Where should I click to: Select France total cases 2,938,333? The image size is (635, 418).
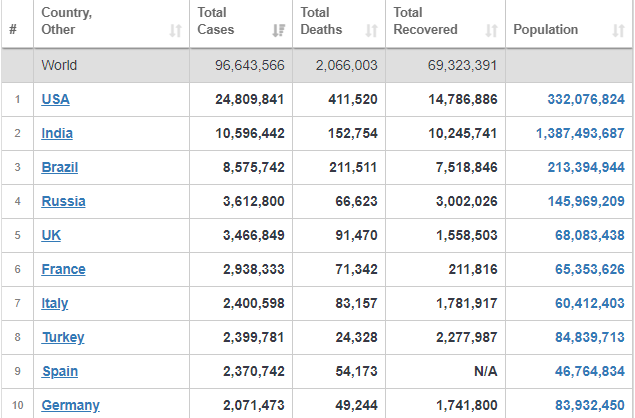click(x=254, y=269)
